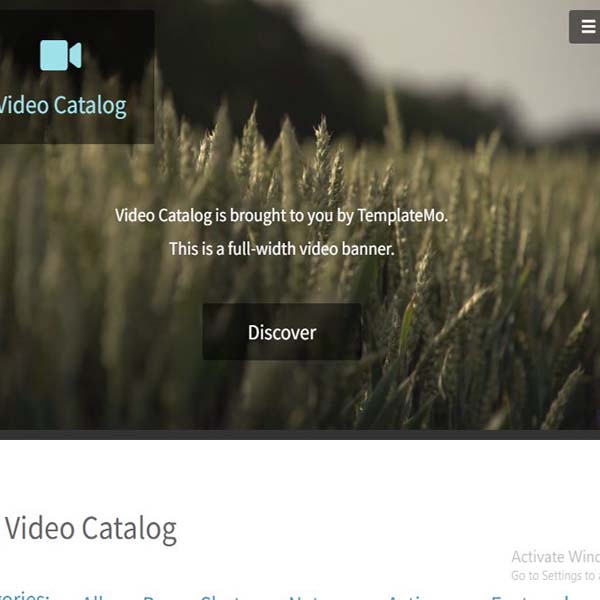Click the Categories label
This screenshot has width=600, height=600.
pyautogui.click(x=24, y=596)
